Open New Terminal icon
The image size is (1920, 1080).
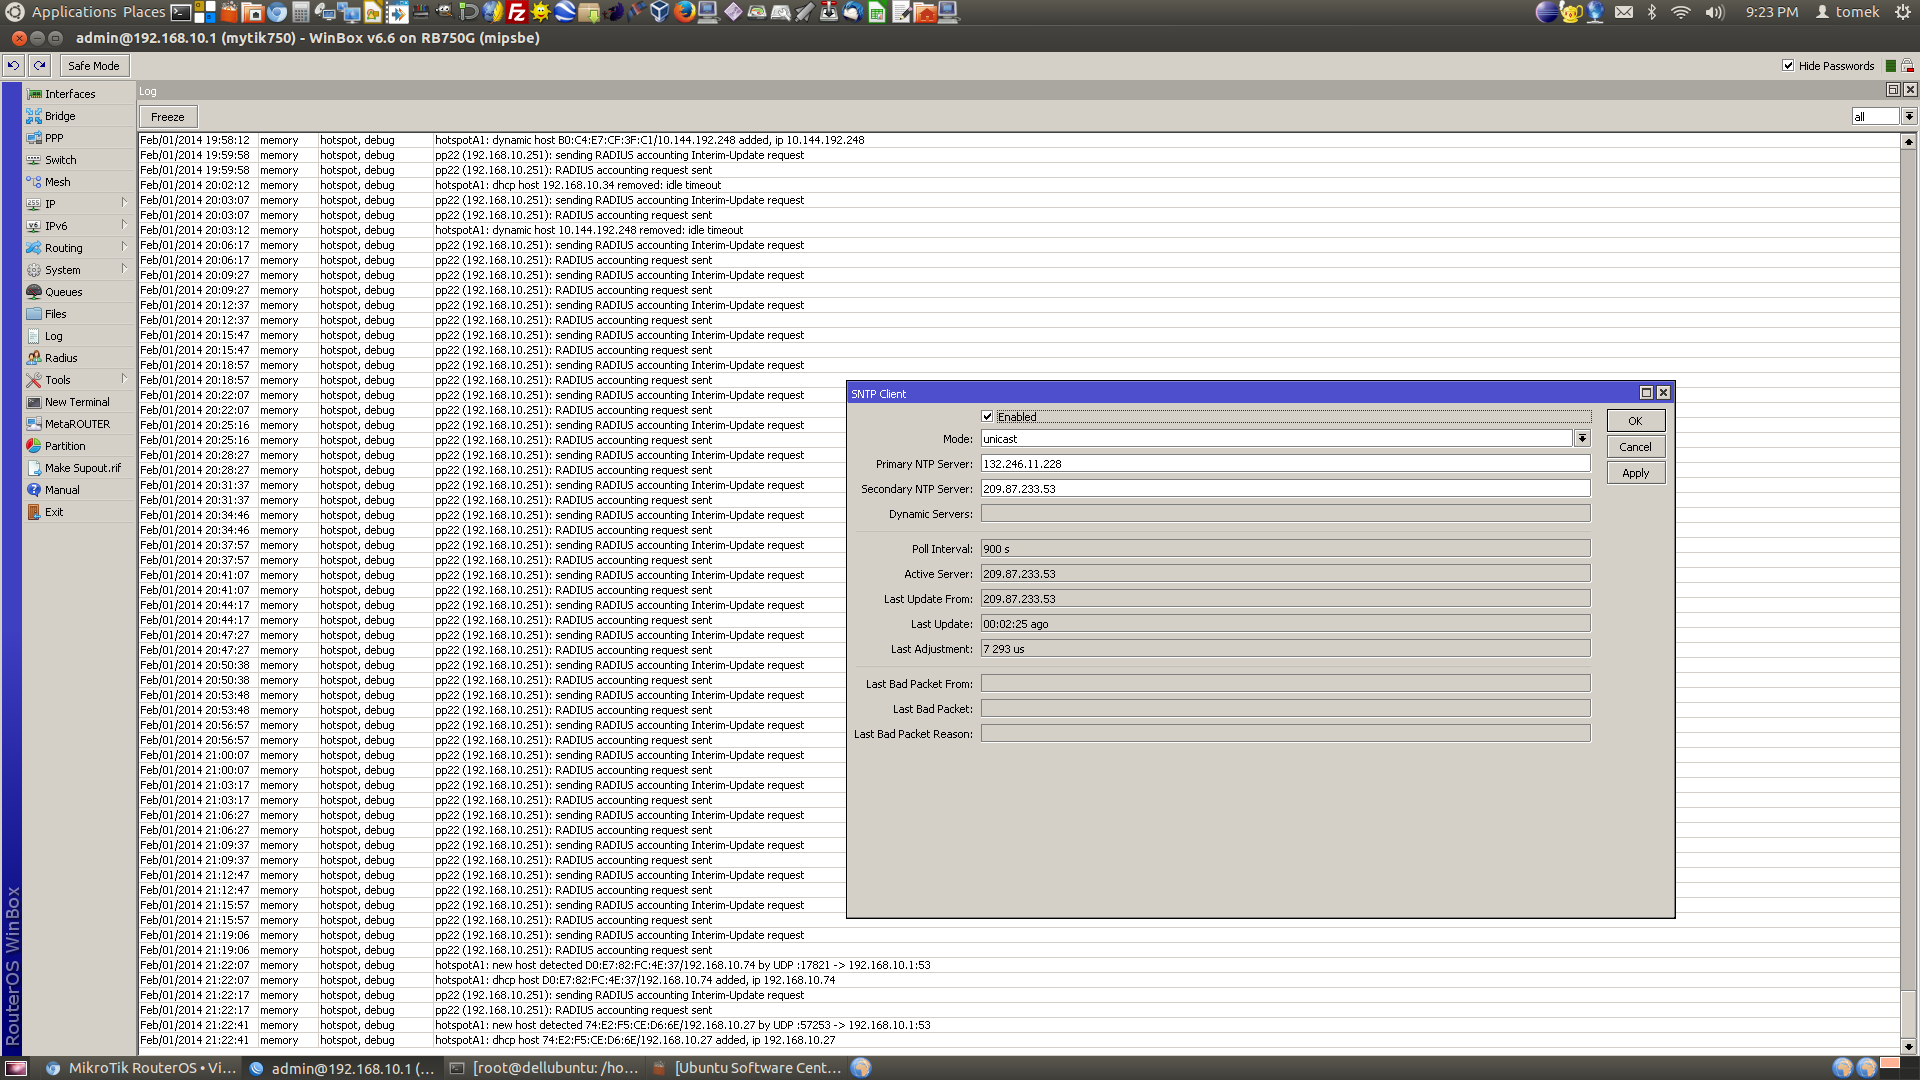coord(34,402)
